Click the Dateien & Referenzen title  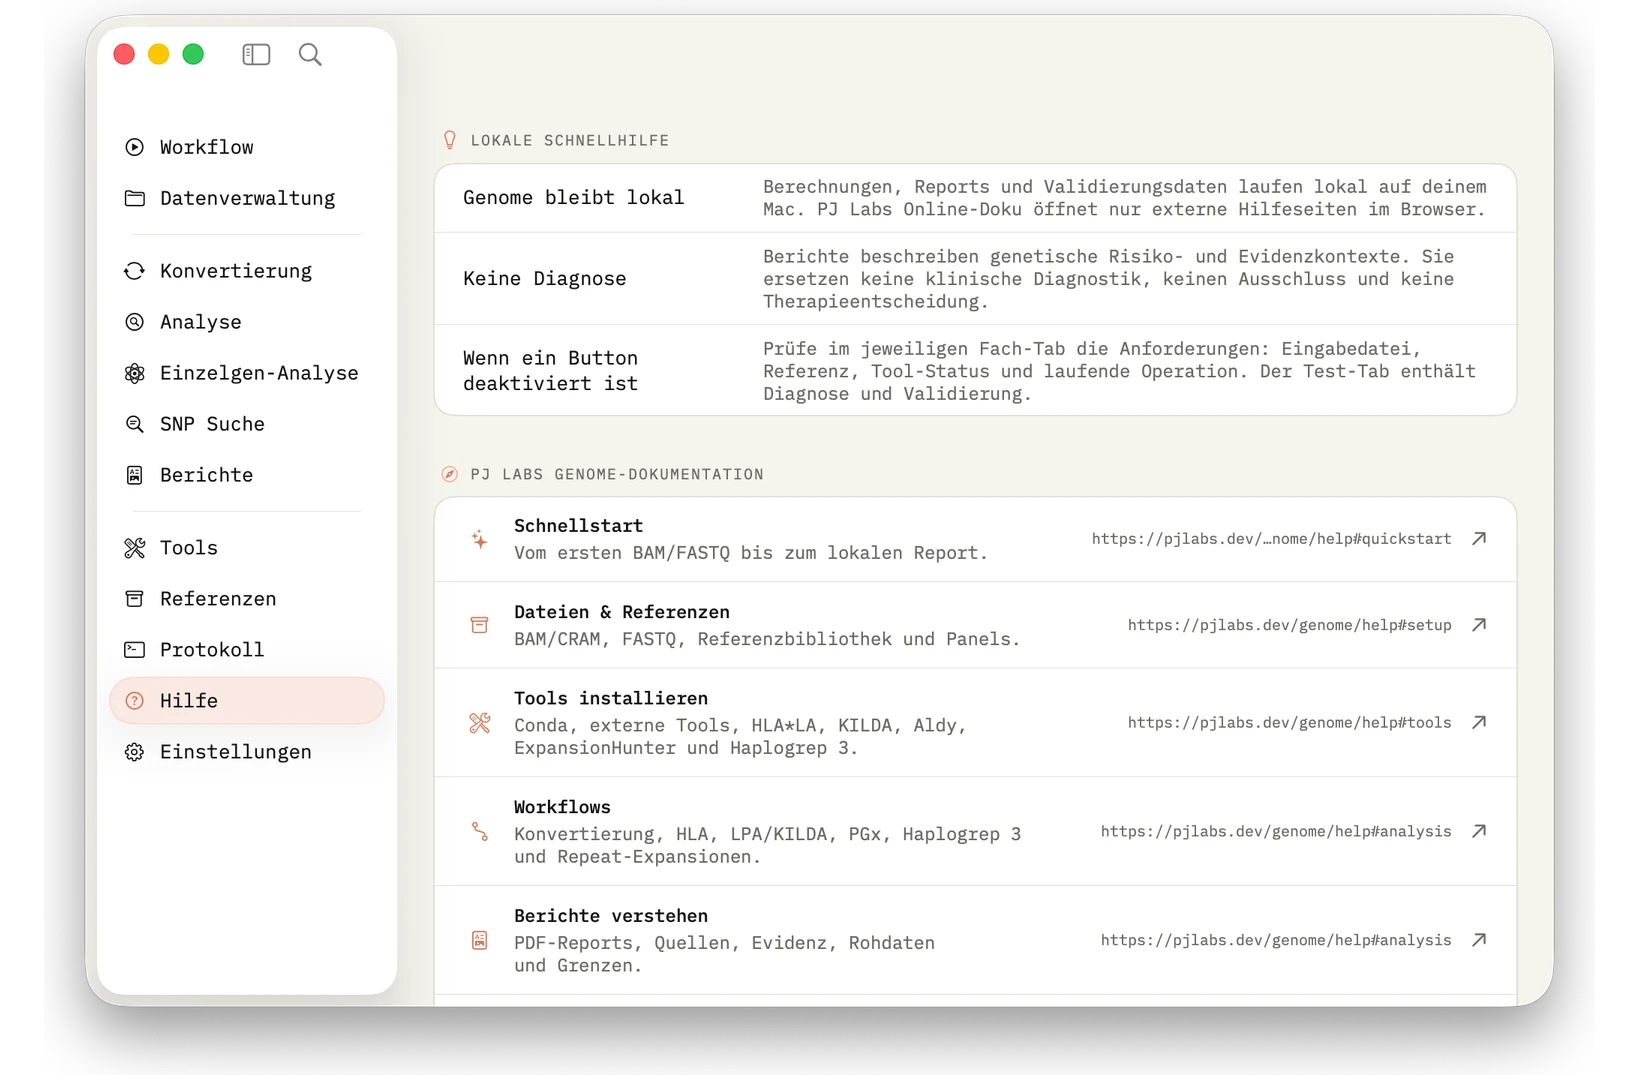621,612
